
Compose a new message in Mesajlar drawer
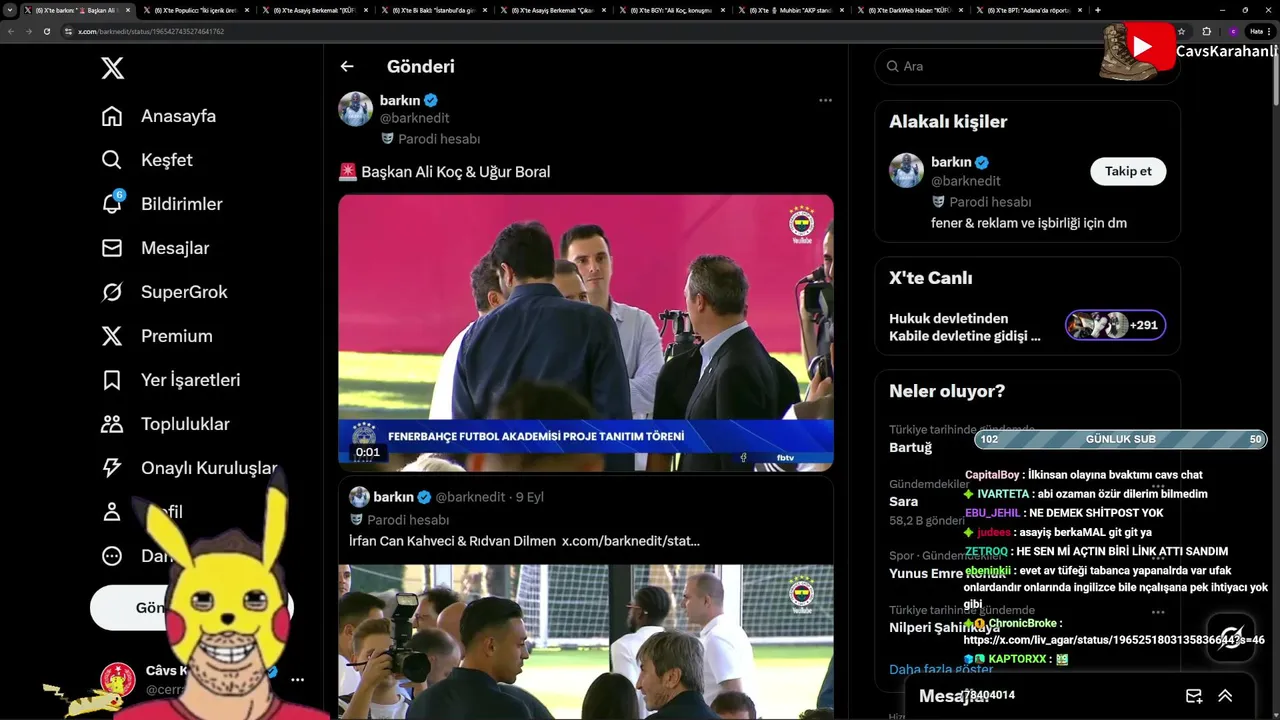pyautogui.click(x=1194, y=696)
